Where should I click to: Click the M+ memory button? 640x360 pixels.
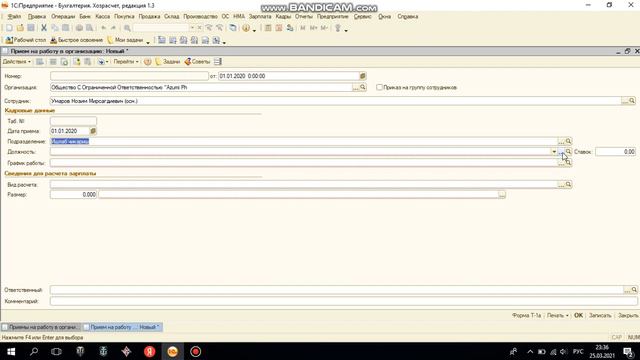click(x=313, y=28)
